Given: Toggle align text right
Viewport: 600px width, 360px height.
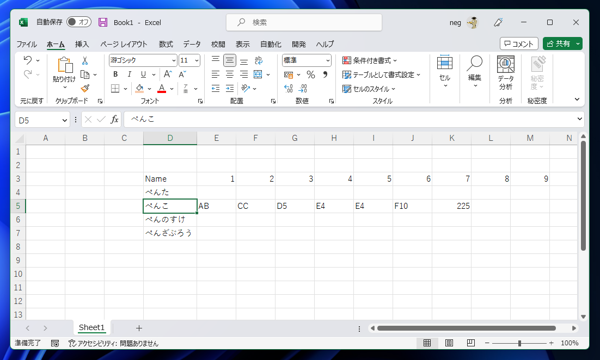Looking at the screenshot, I should click(244, 75).
